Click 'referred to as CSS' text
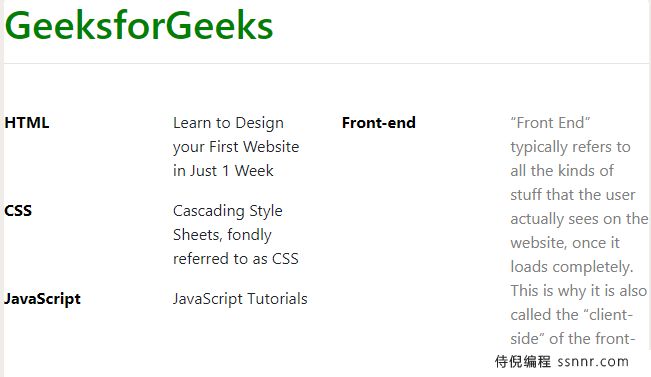651x377 pixels. pos(236,259)
